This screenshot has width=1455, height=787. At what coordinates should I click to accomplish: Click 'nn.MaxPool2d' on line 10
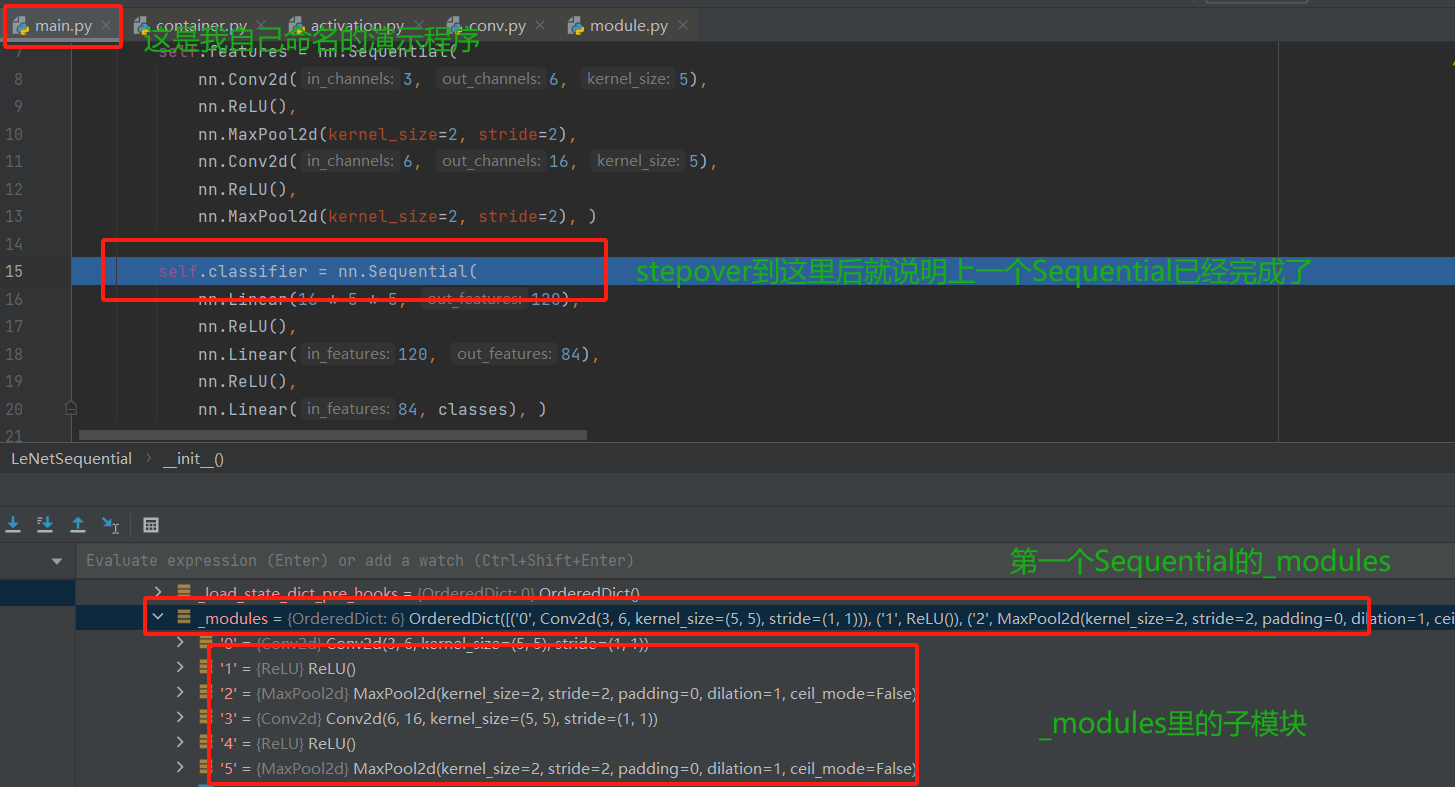point(258,134)
